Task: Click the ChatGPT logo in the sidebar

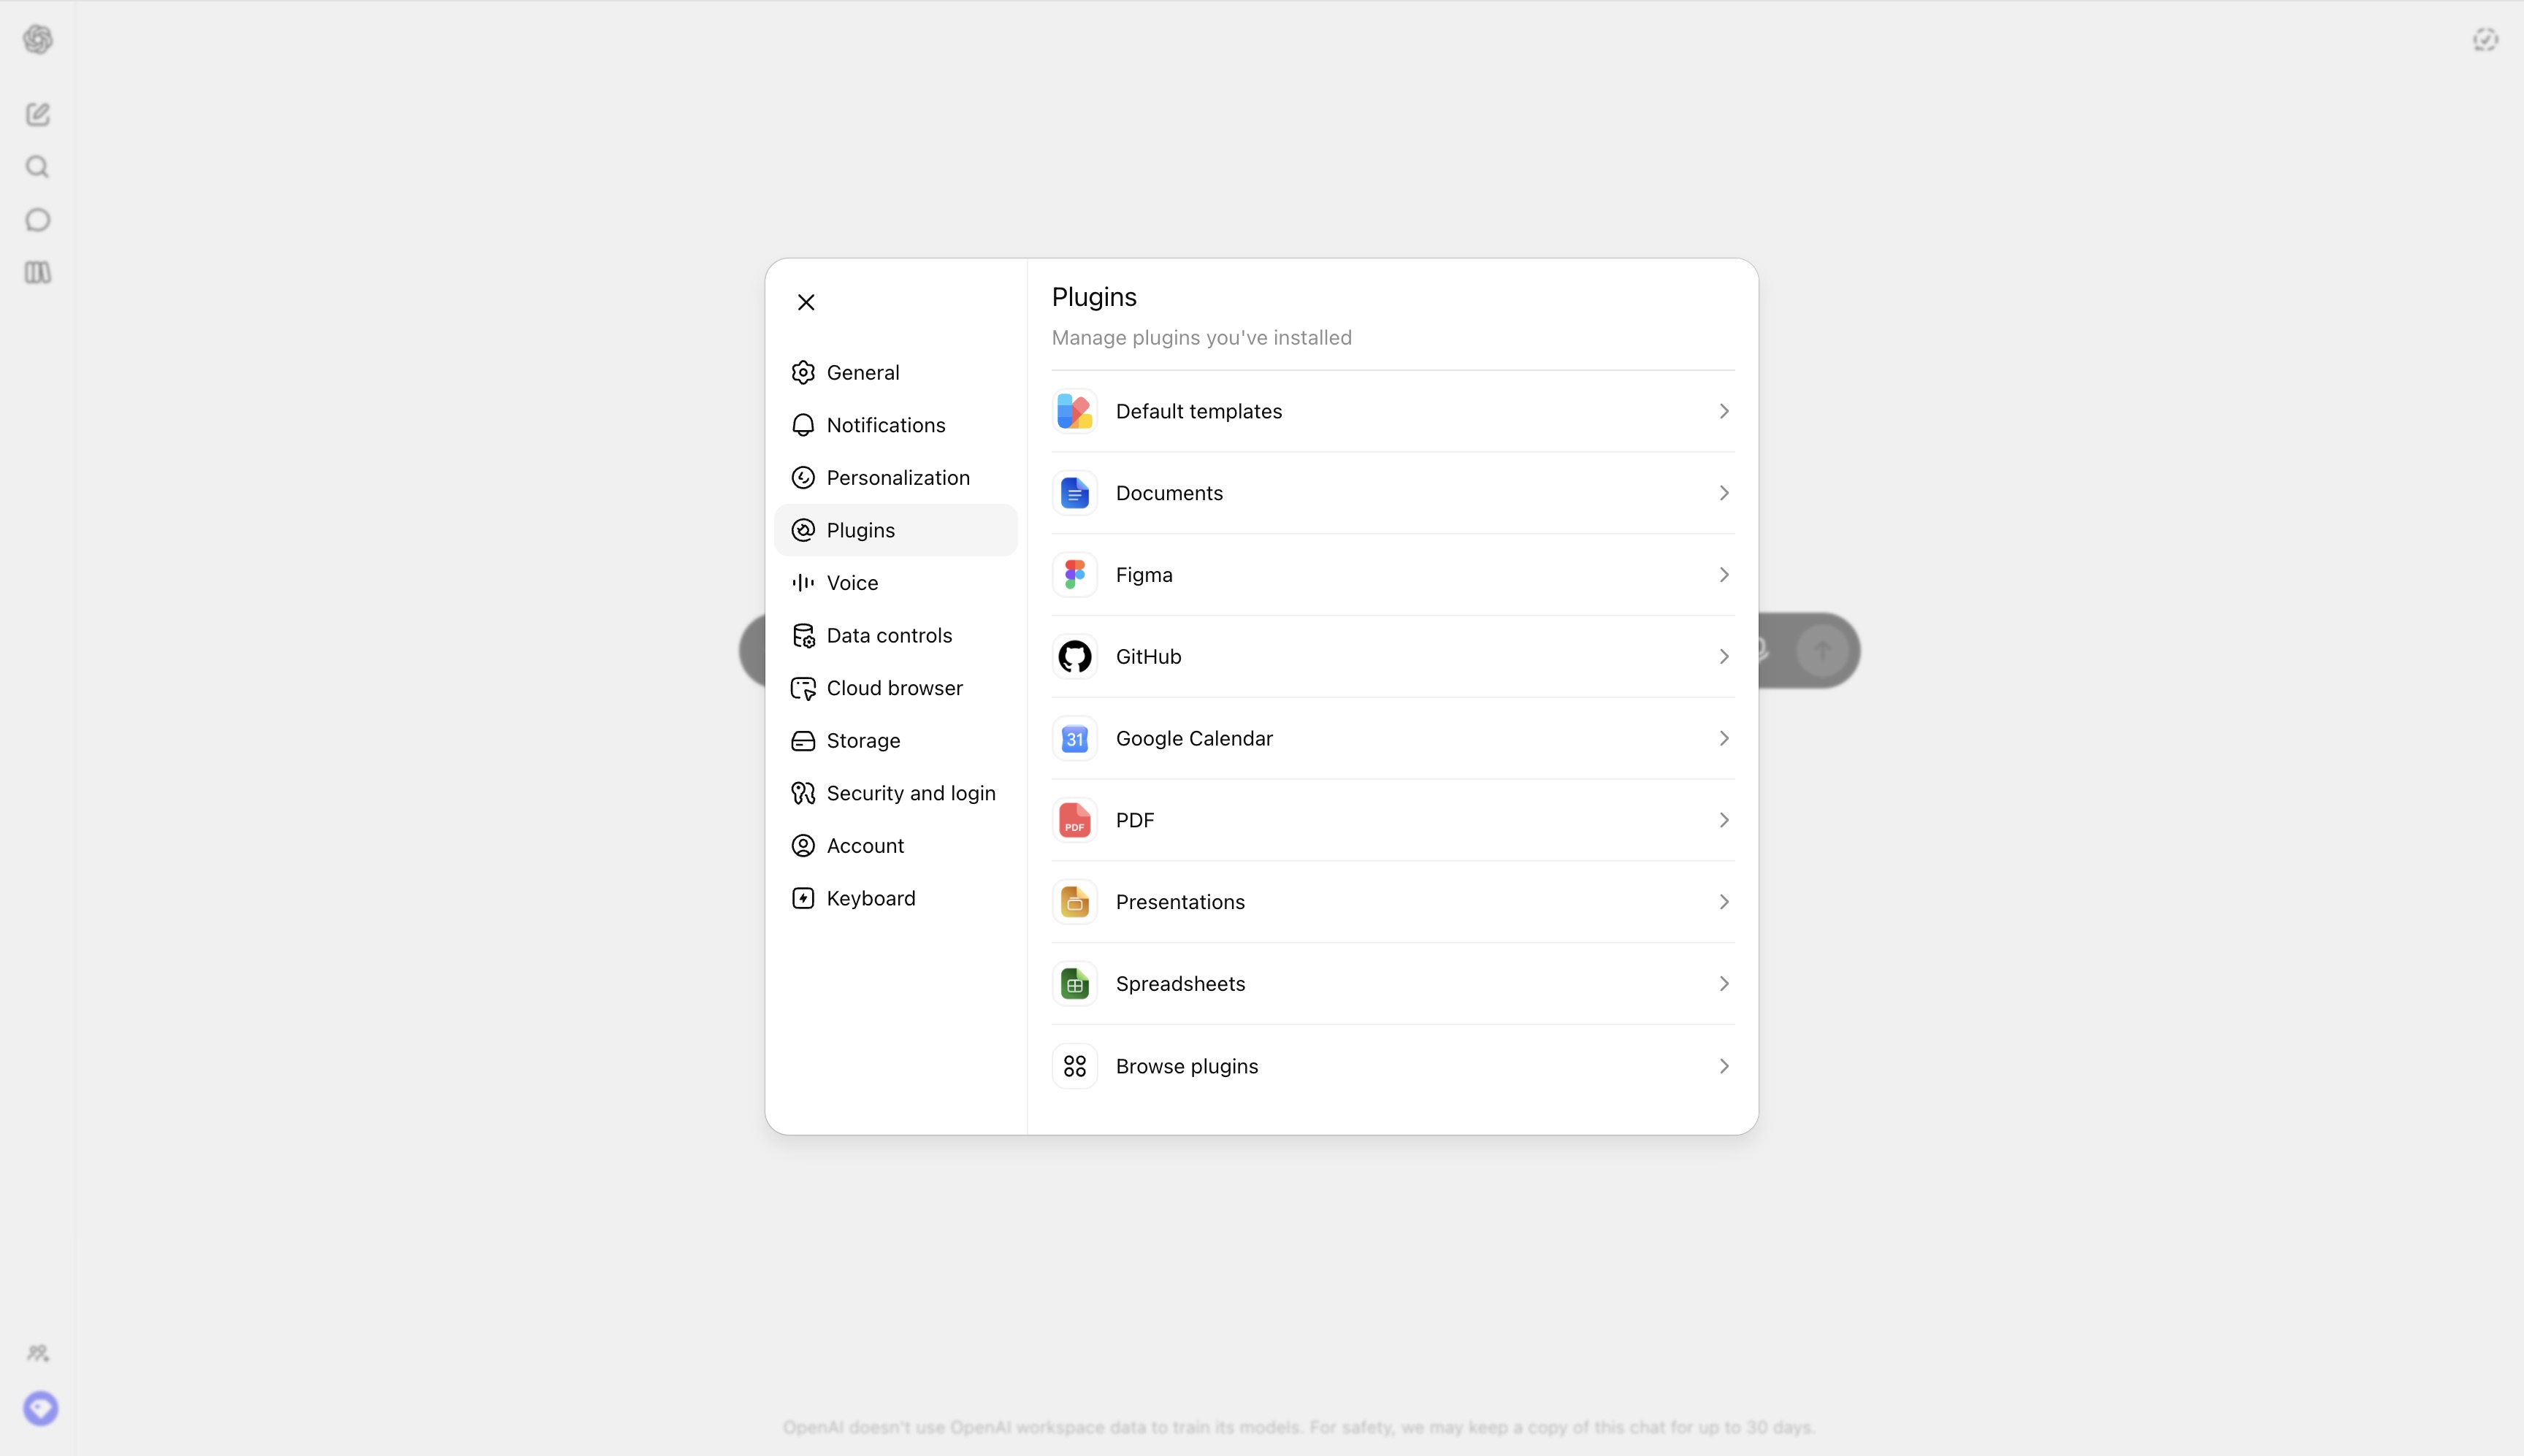Action: [38, 39]
